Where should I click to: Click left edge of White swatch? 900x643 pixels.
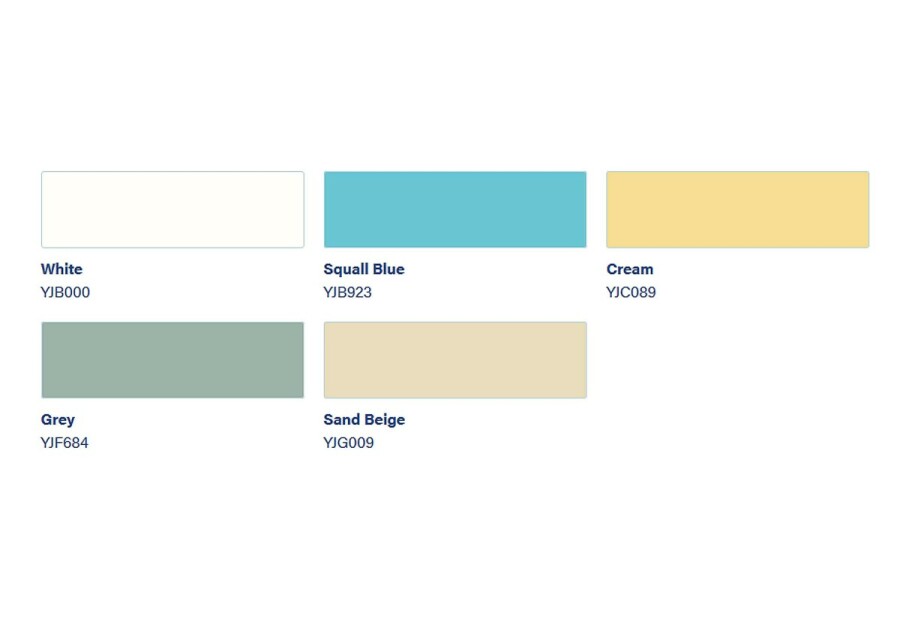click(43, 210)
